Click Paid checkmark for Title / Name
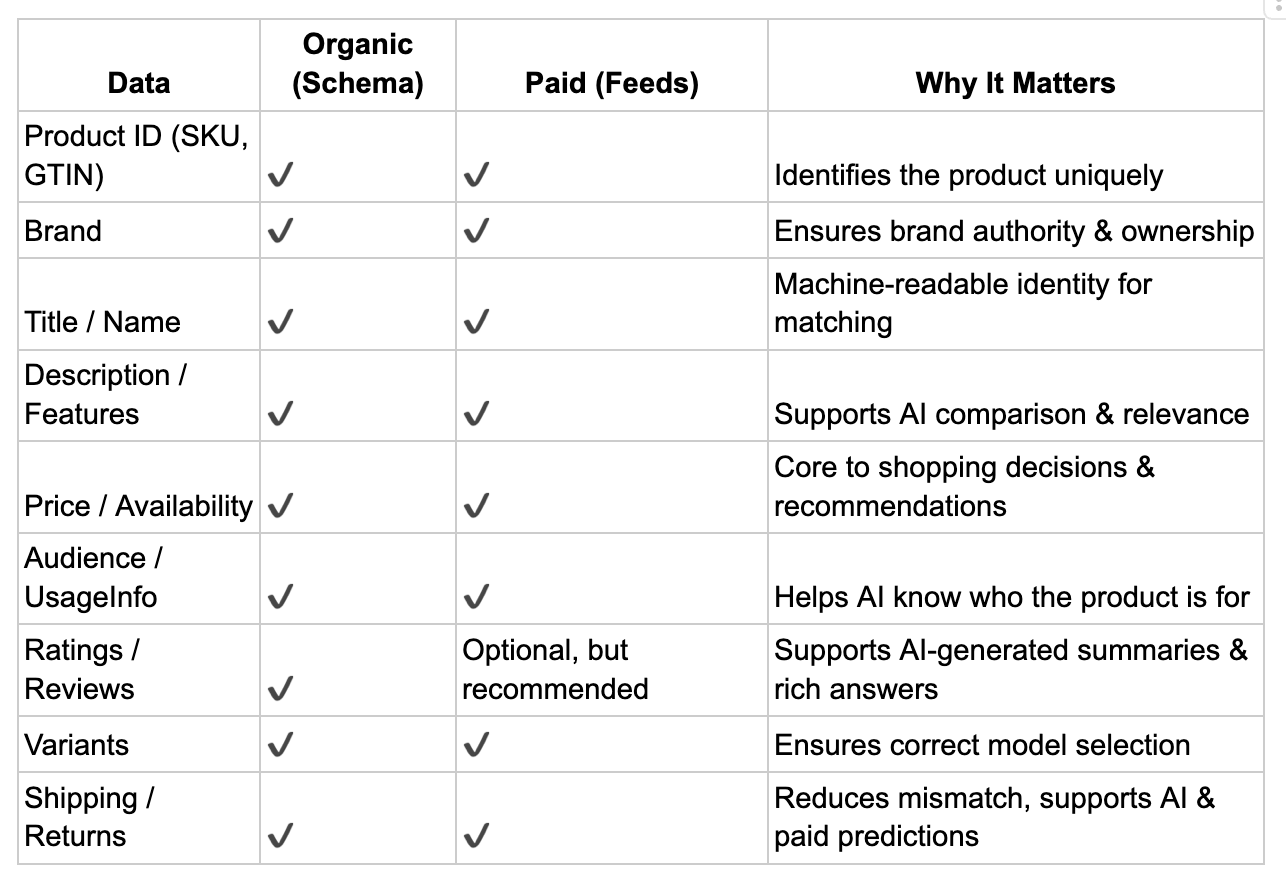 click(477, 322)
